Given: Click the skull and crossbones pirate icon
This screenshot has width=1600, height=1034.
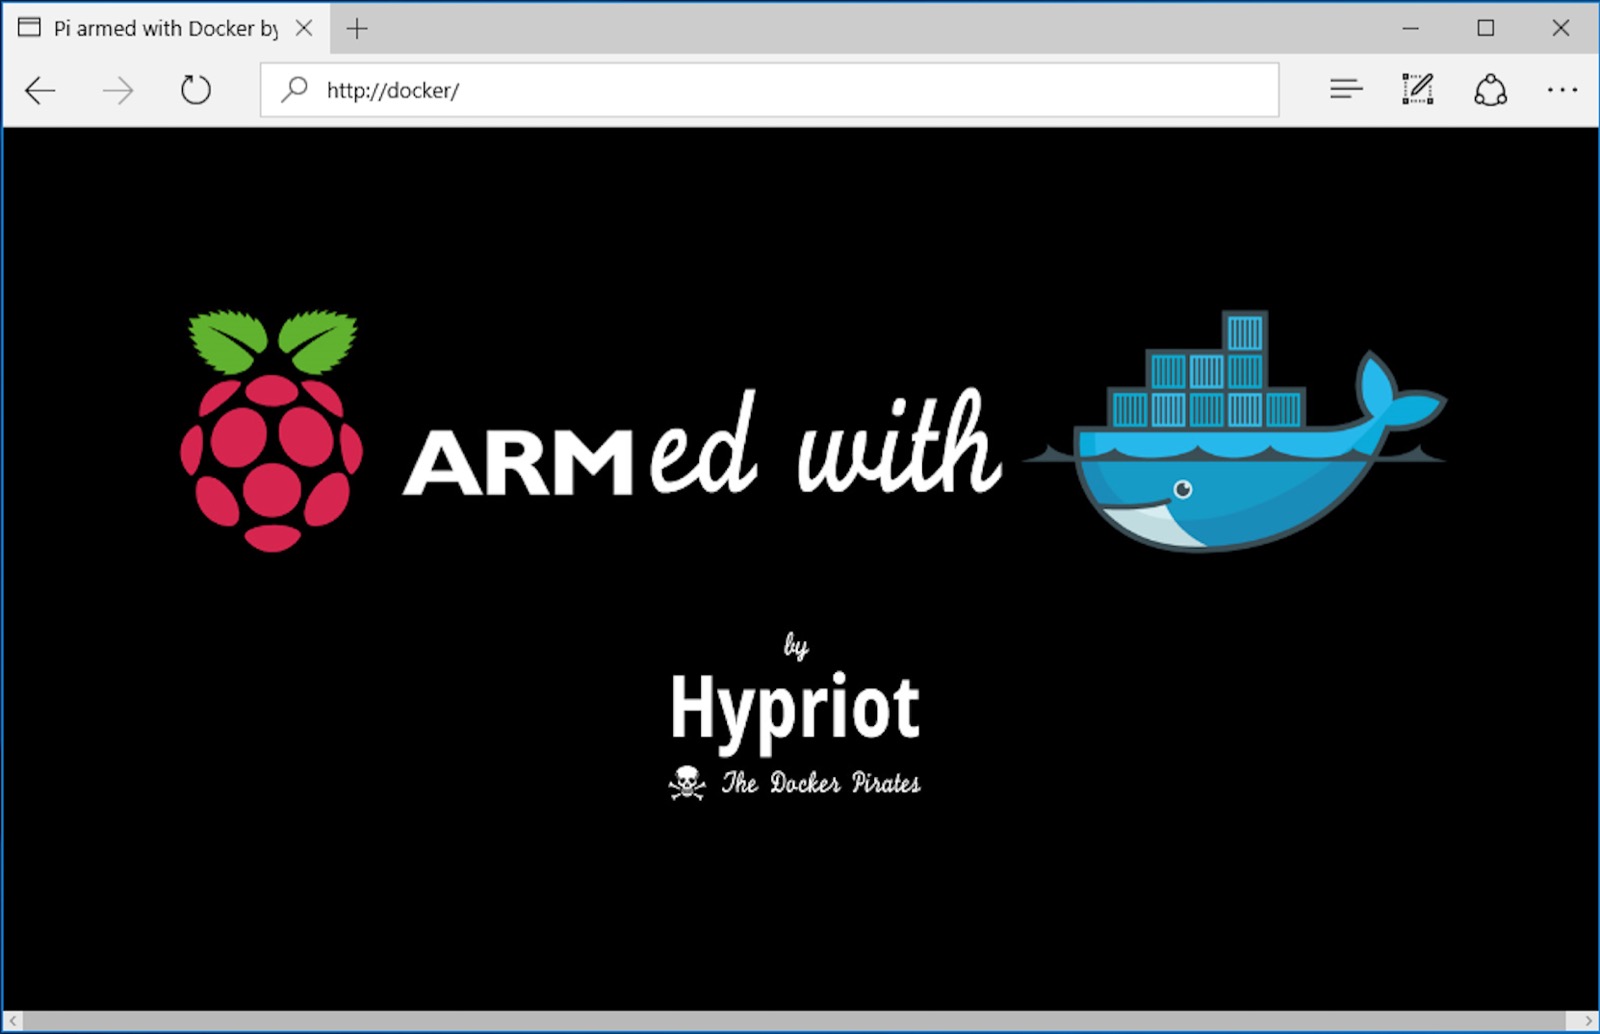Looking at the screenshot, I should 687,782.
